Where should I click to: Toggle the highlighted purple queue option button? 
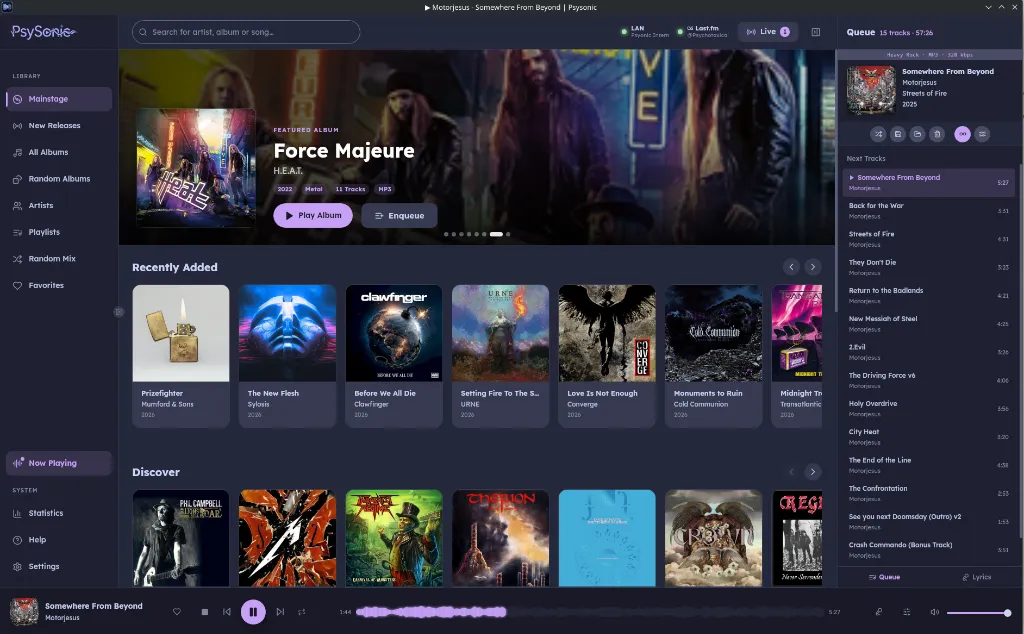coord(962,133)
